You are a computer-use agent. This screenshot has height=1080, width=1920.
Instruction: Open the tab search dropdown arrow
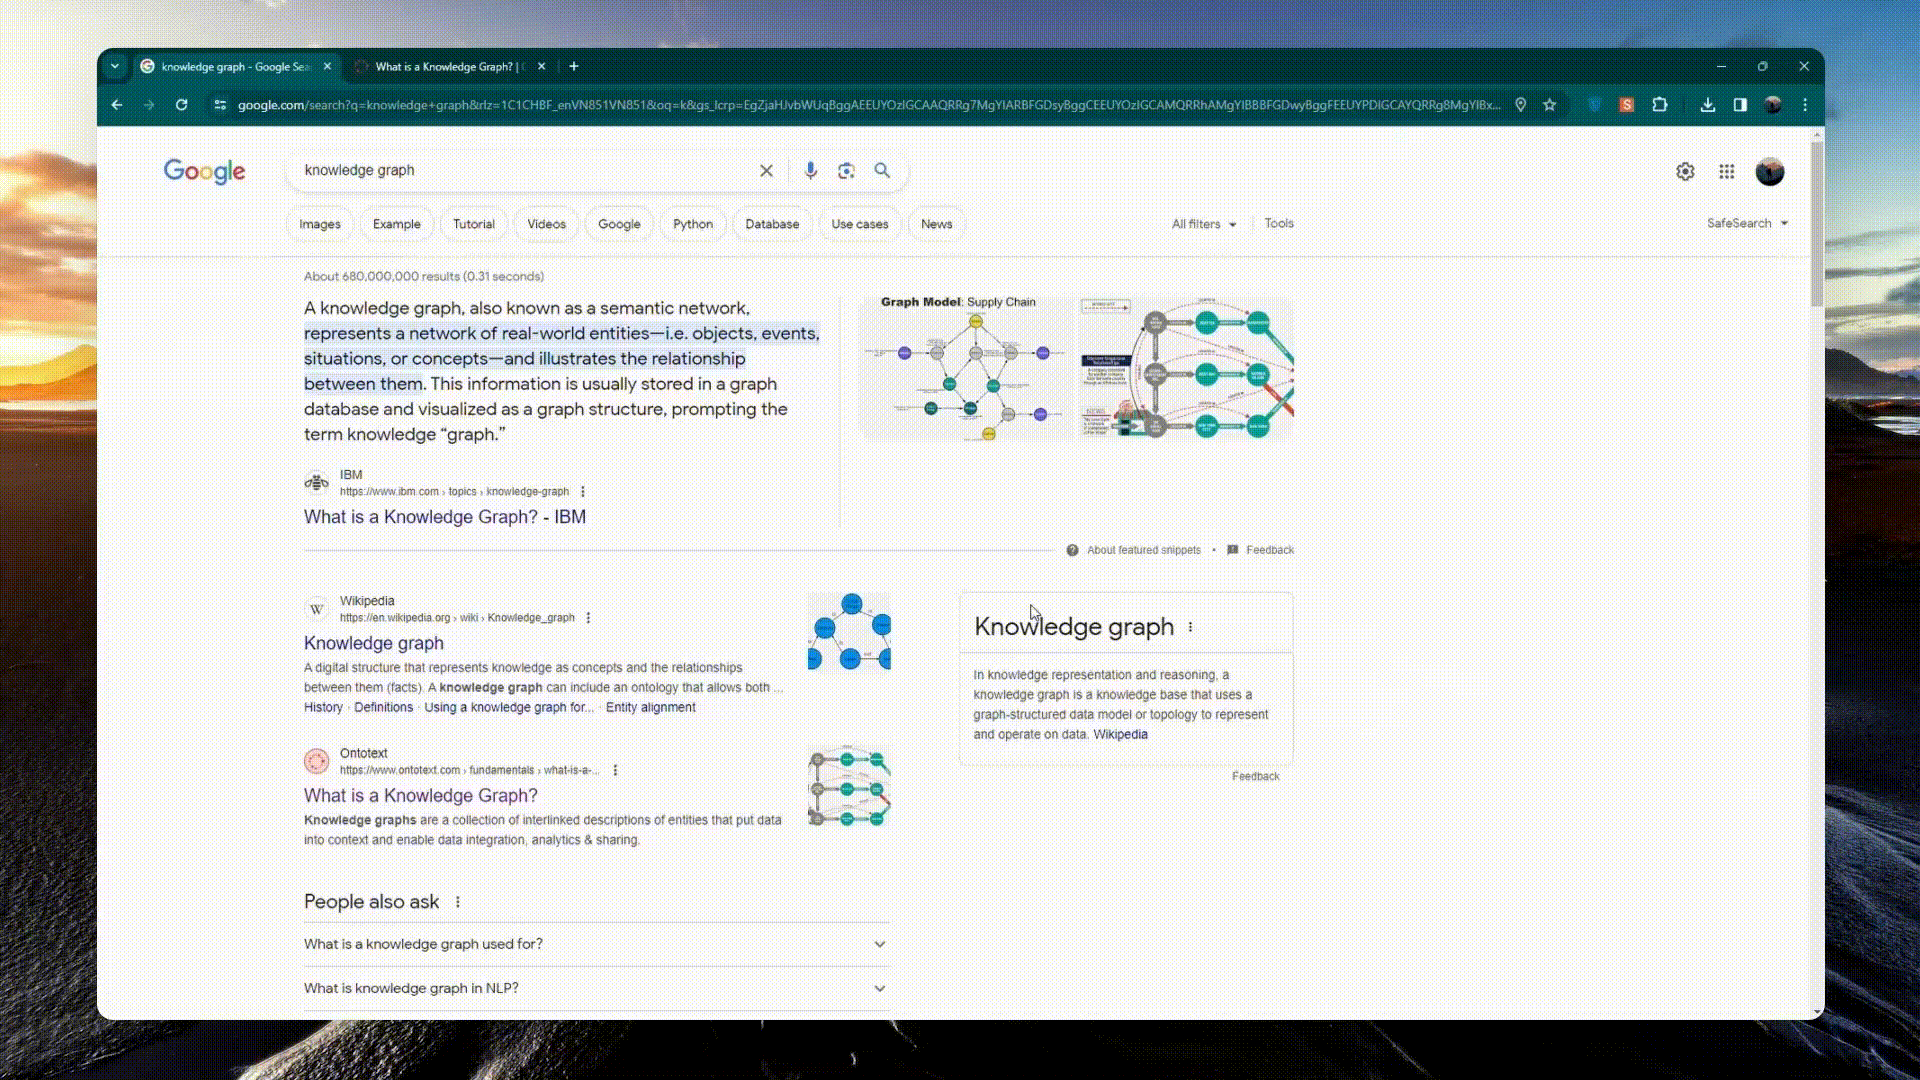pos(115,67)
